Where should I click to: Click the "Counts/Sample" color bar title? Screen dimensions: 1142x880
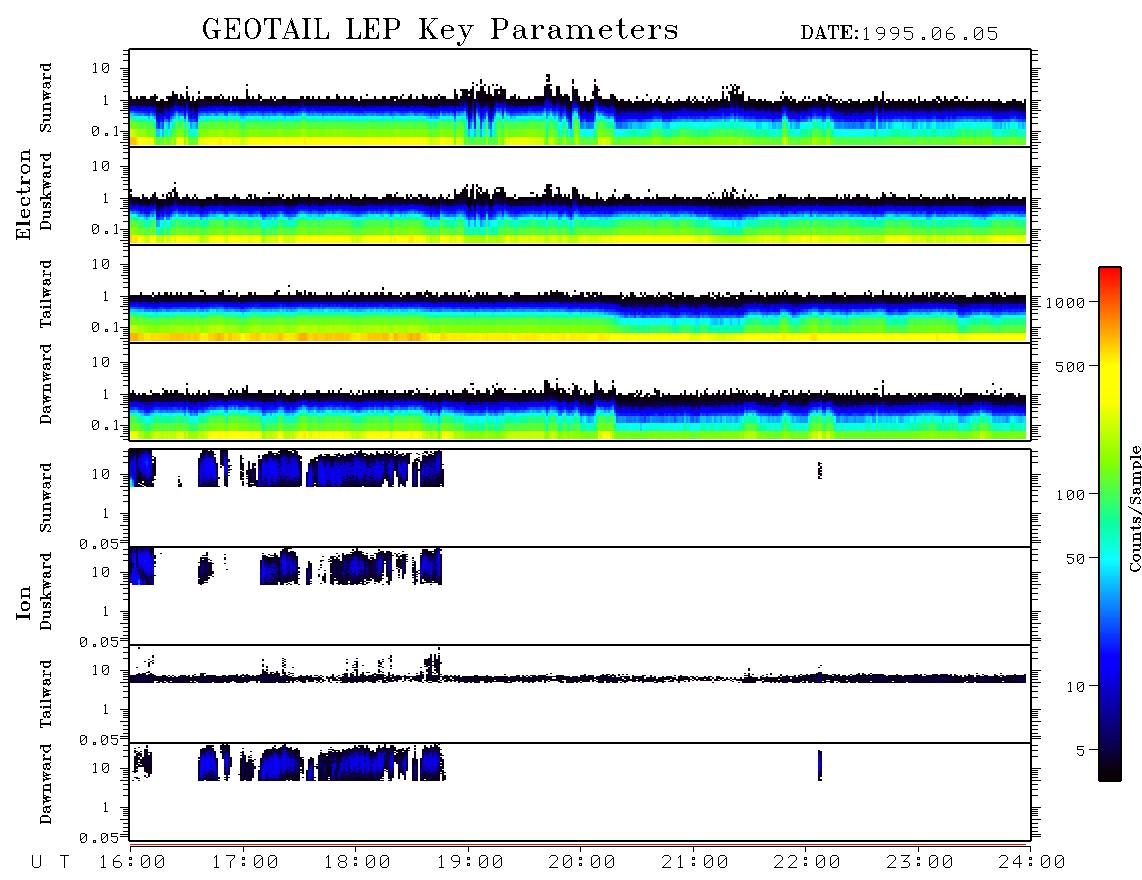1134,509
